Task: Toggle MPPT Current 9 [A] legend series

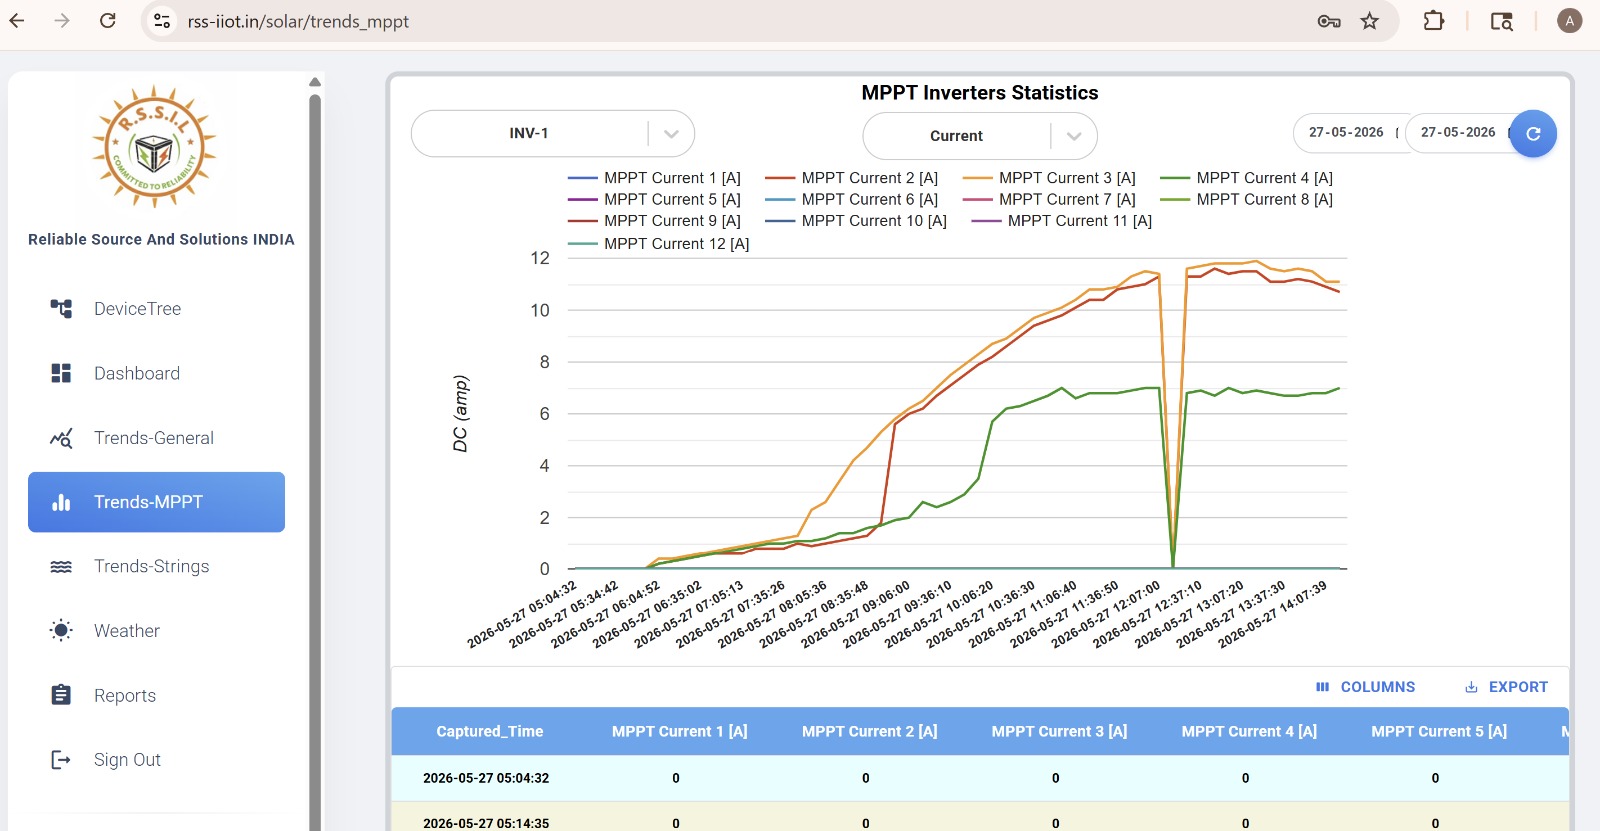Action: (x=655, y=221)
